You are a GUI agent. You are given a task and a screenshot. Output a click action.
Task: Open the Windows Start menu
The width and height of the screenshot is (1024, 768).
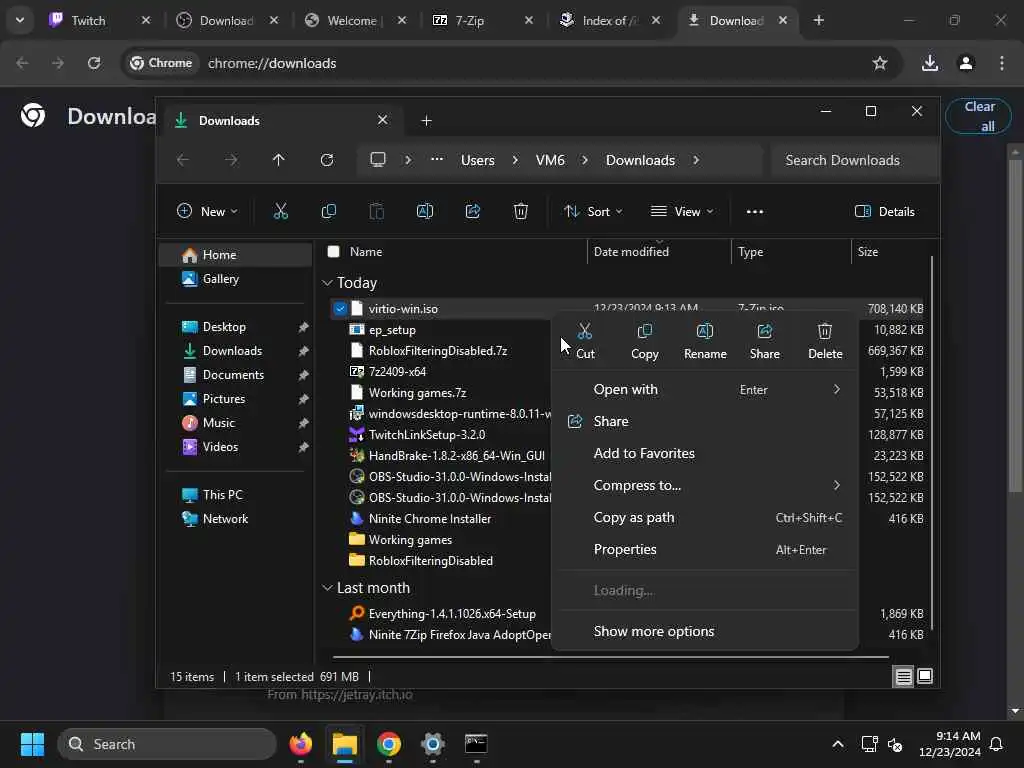[x=32, y=744]
